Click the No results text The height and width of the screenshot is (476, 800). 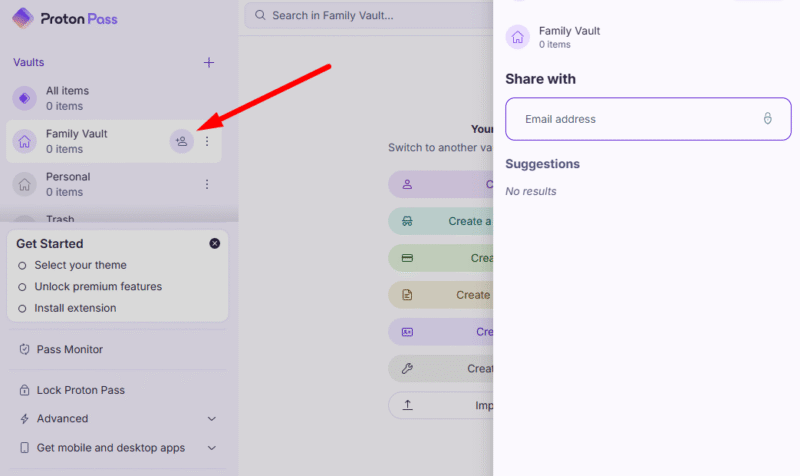click(531, 191)
